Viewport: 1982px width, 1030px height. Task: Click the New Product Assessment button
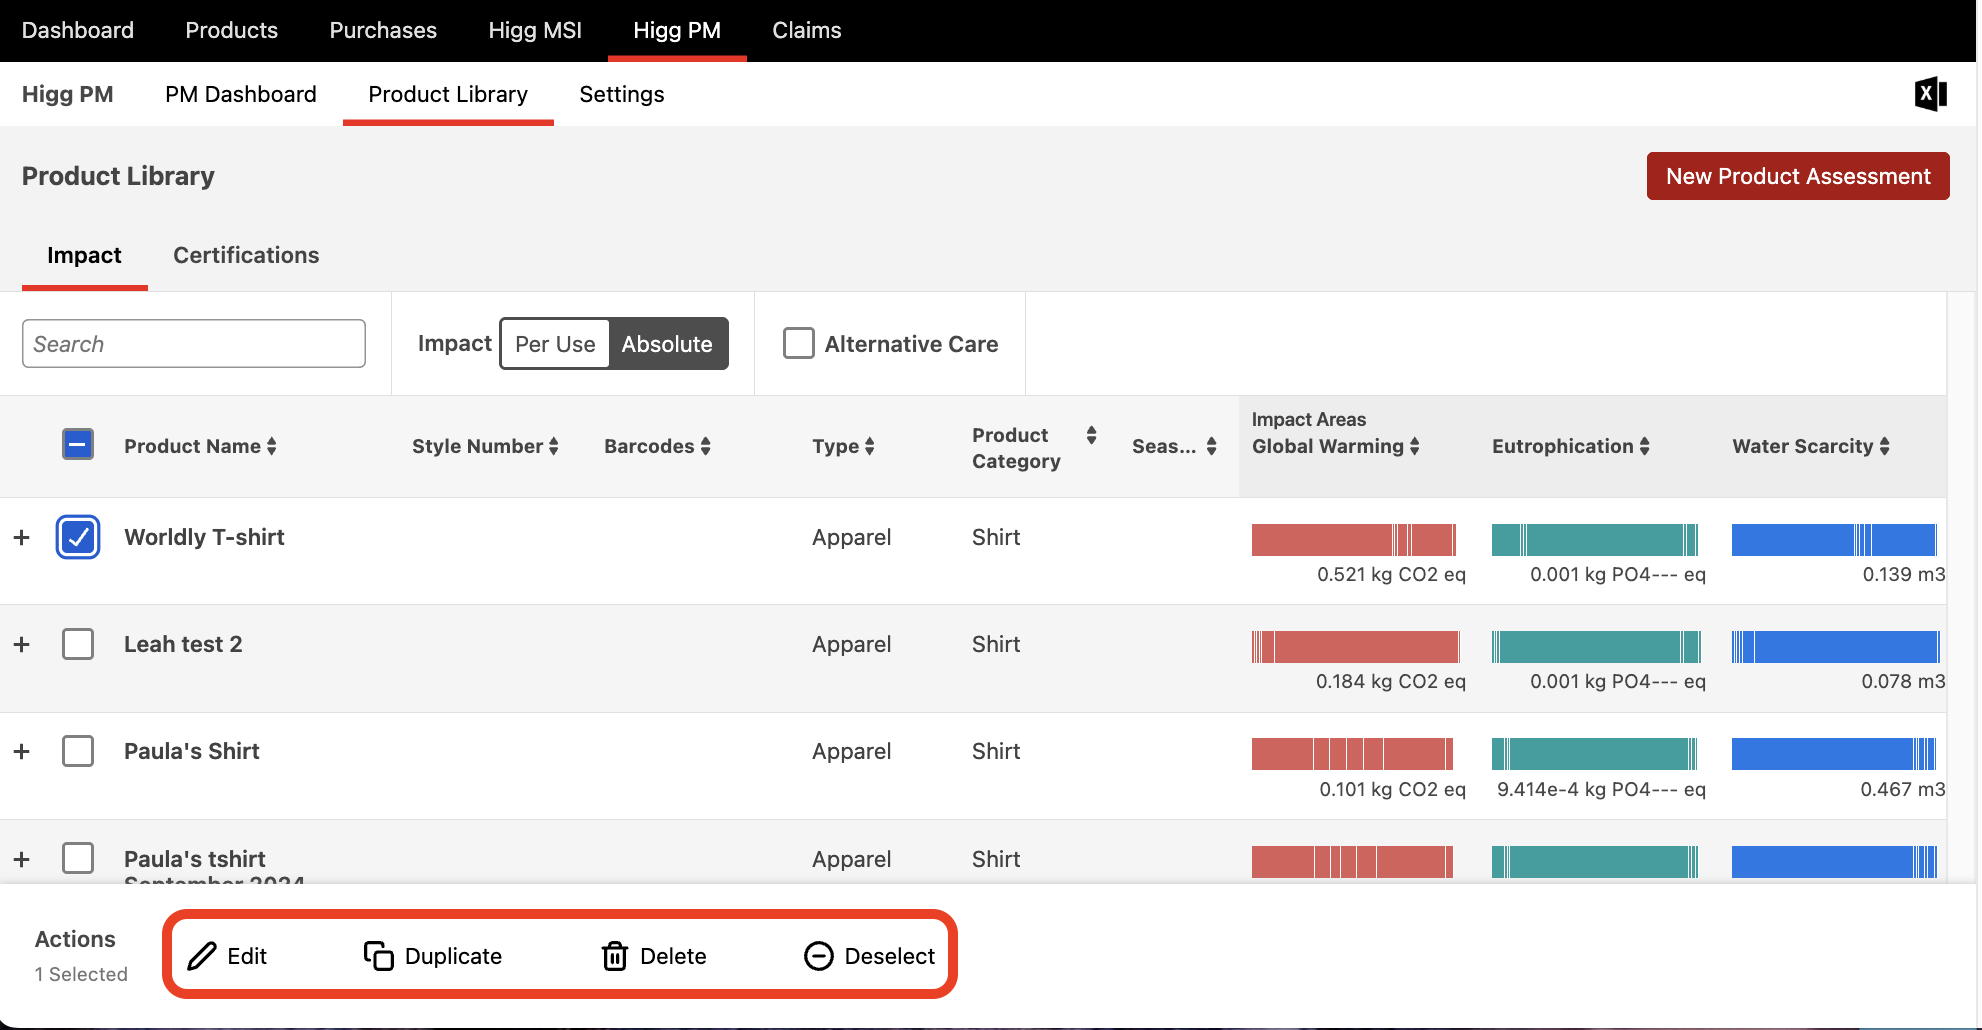1798,176
